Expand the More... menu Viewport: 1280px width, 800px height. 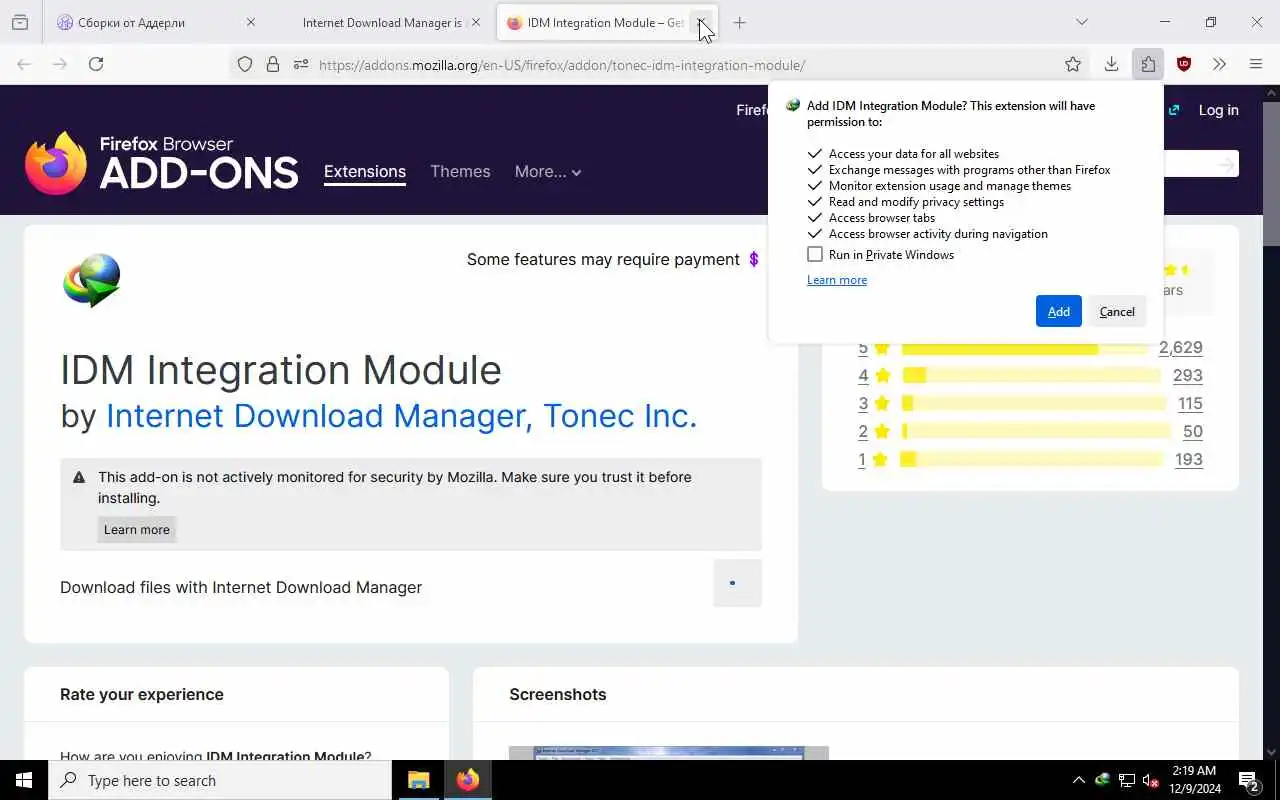548,172
